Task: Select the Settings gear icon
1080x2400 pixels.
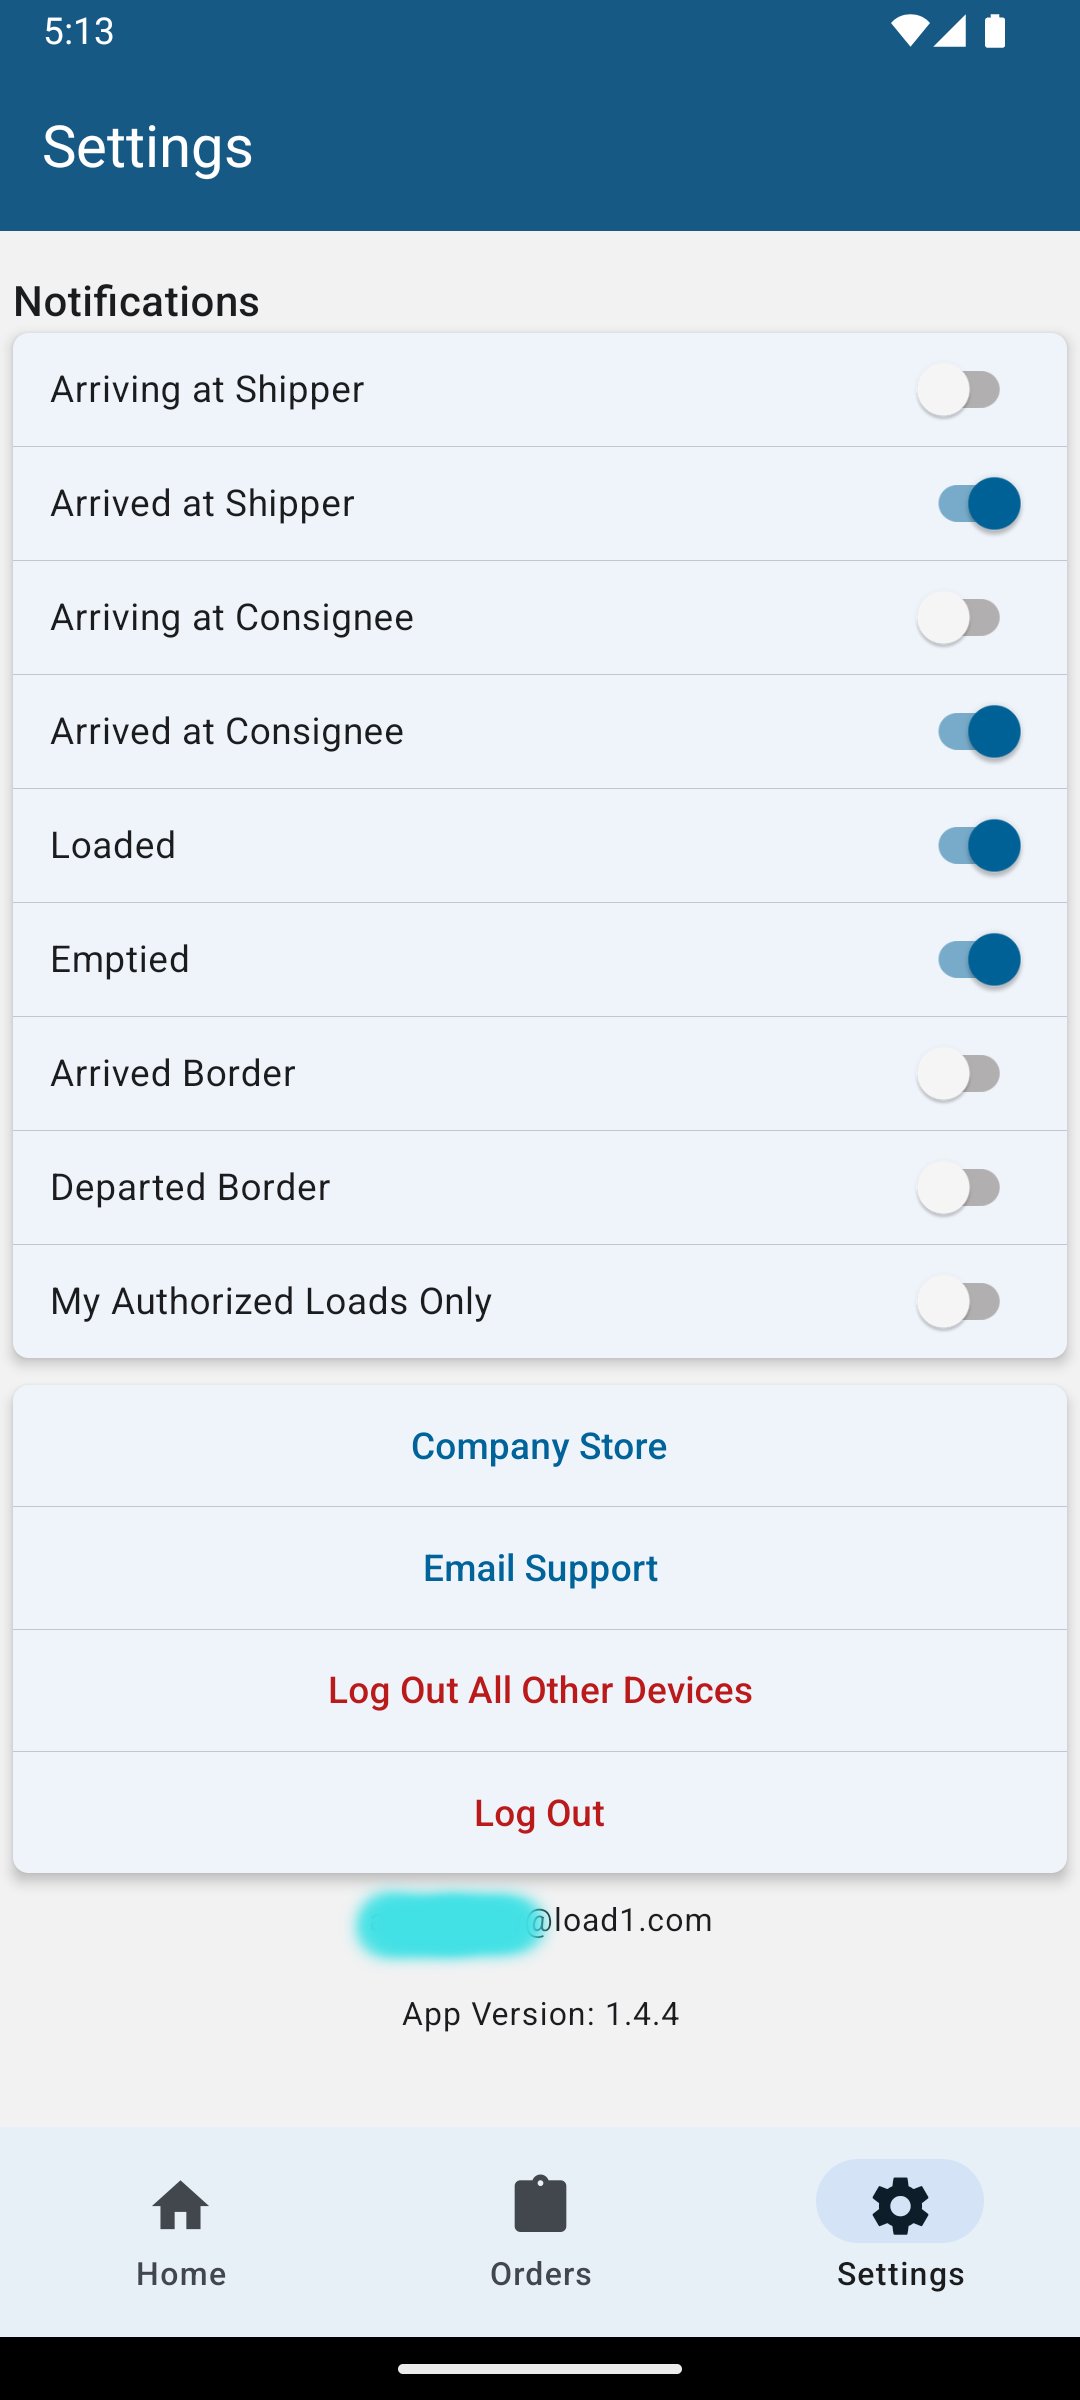Action: pos(900,2205)
